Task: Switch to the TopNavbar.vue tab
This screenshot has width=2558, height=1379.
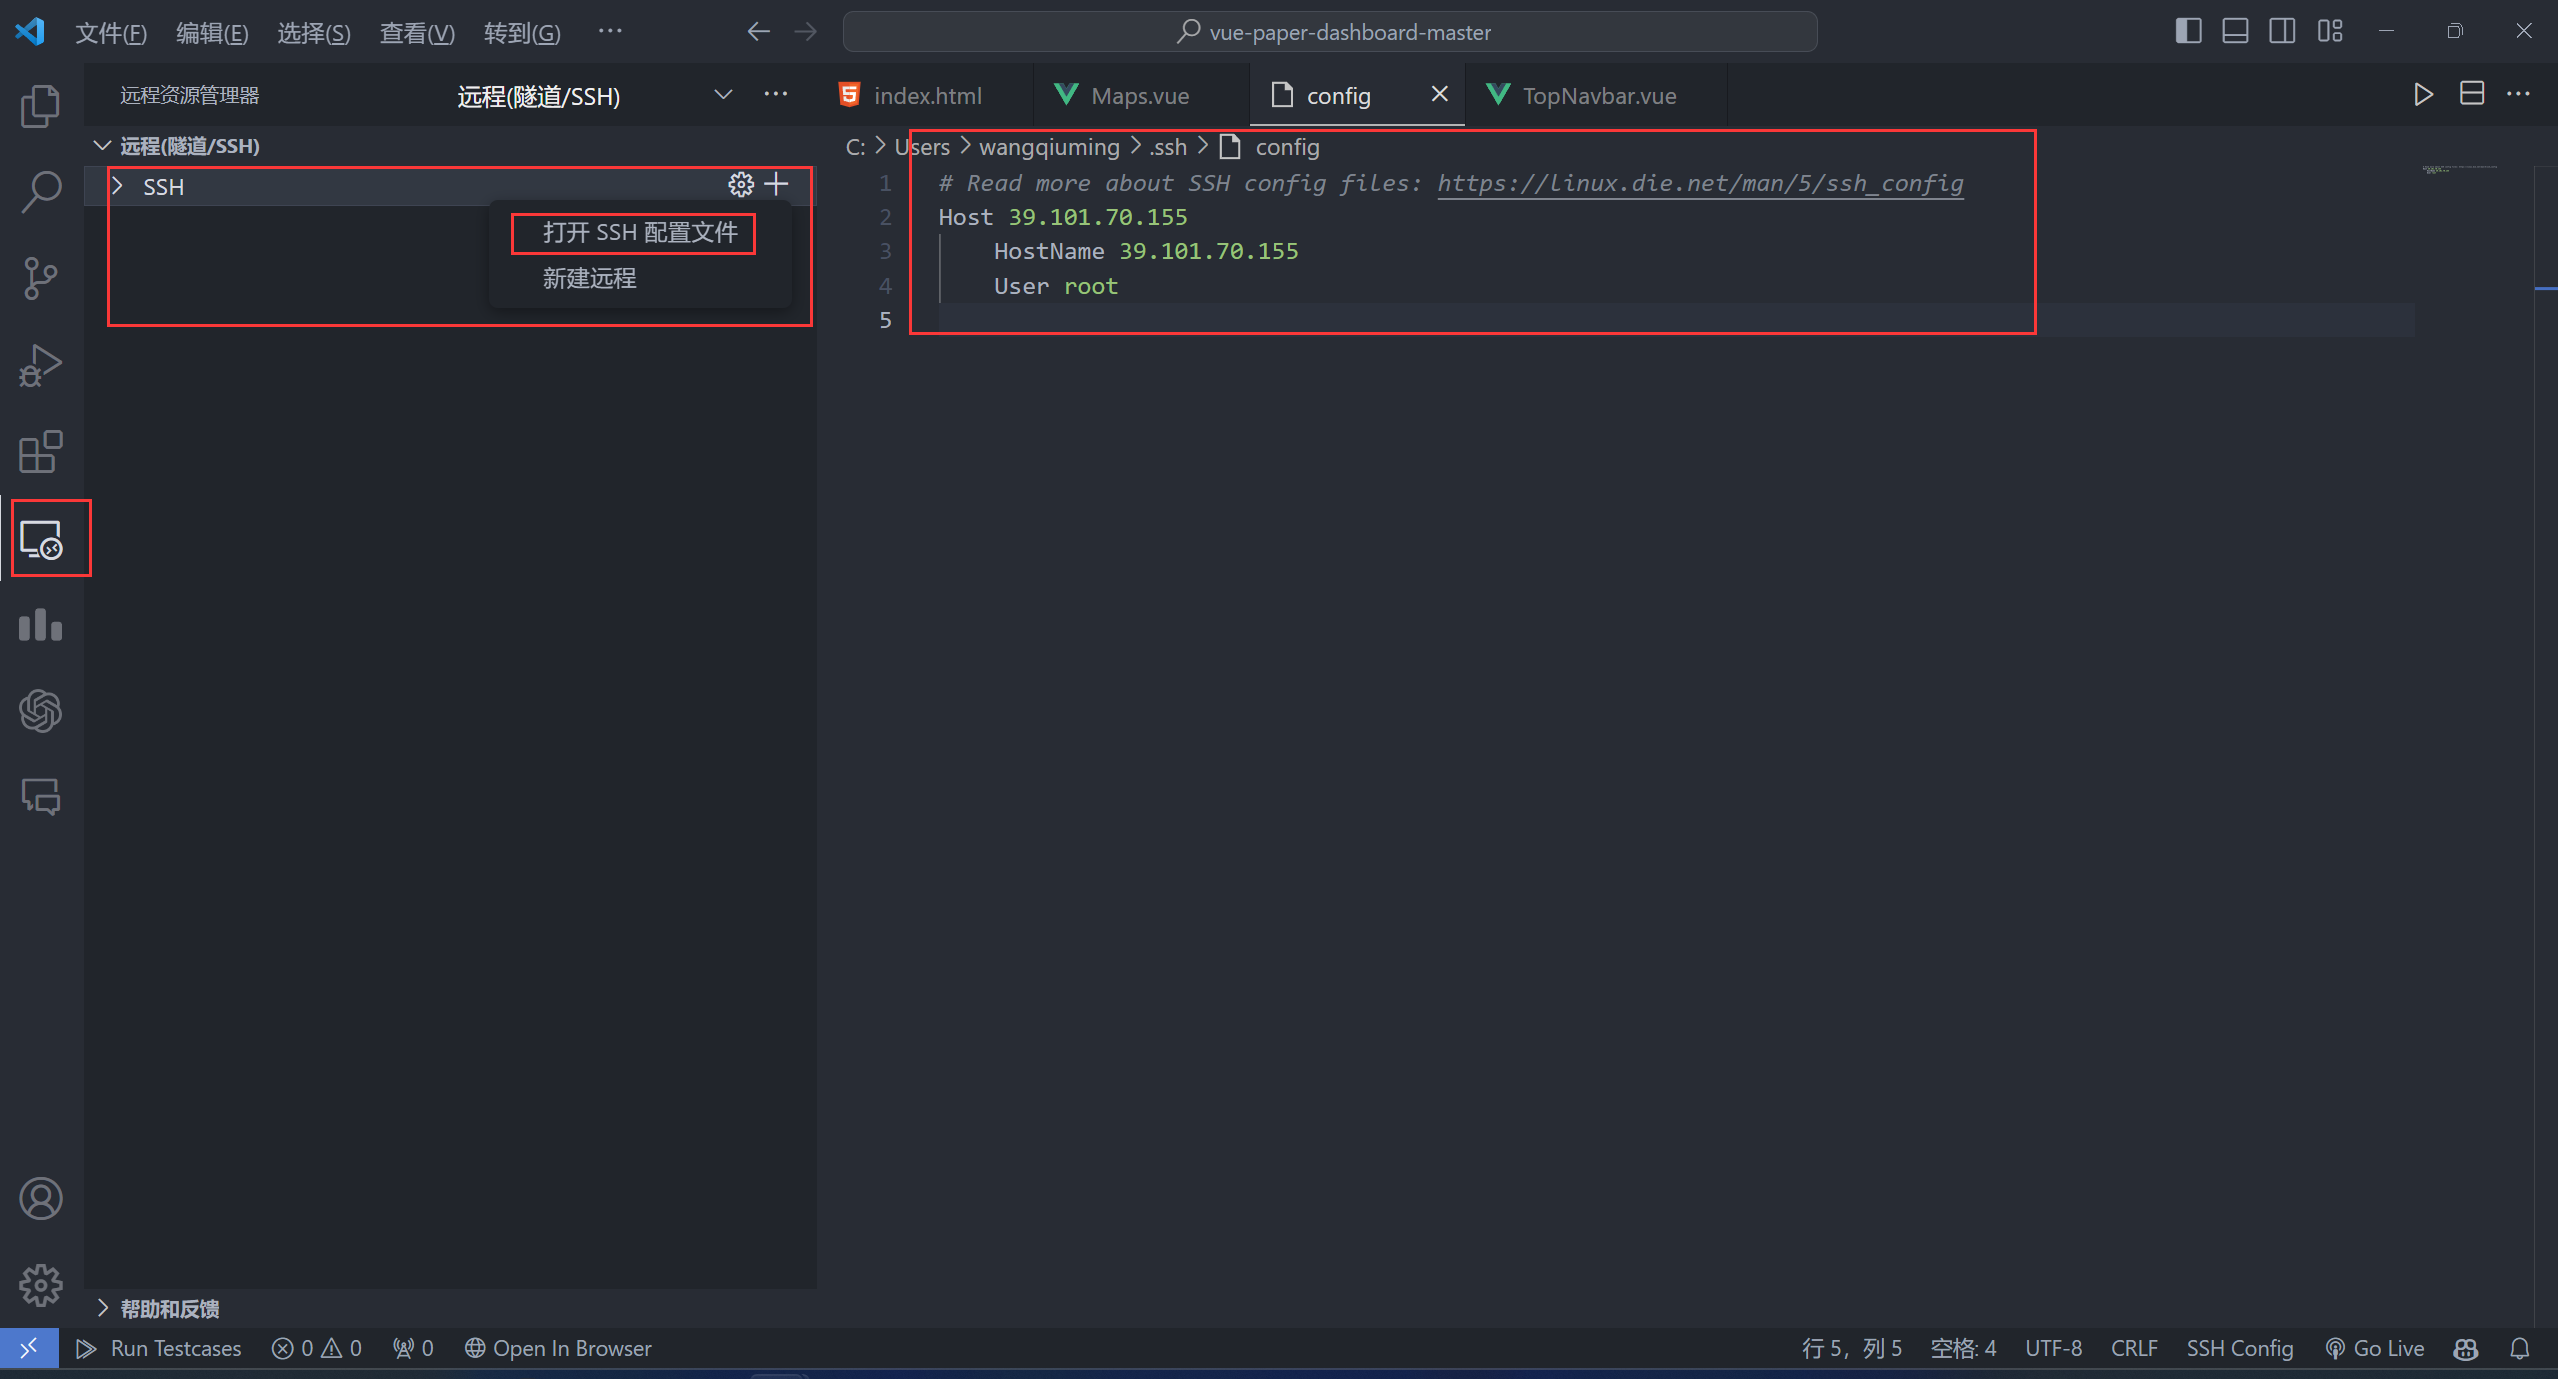Action: pyautogui.click(x=1598, y=95)
